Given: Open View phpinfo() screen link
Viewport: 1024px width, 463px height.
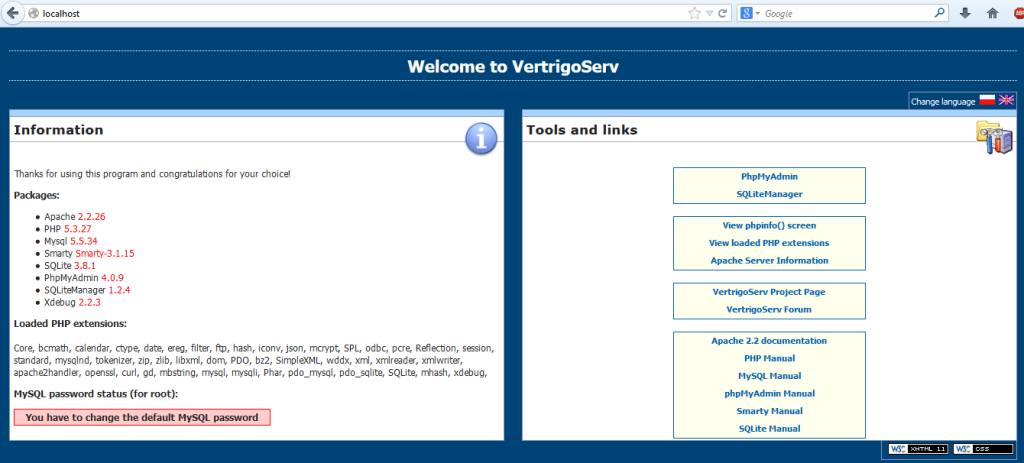Looking at the screenshot, I should [x=769, y=225].
